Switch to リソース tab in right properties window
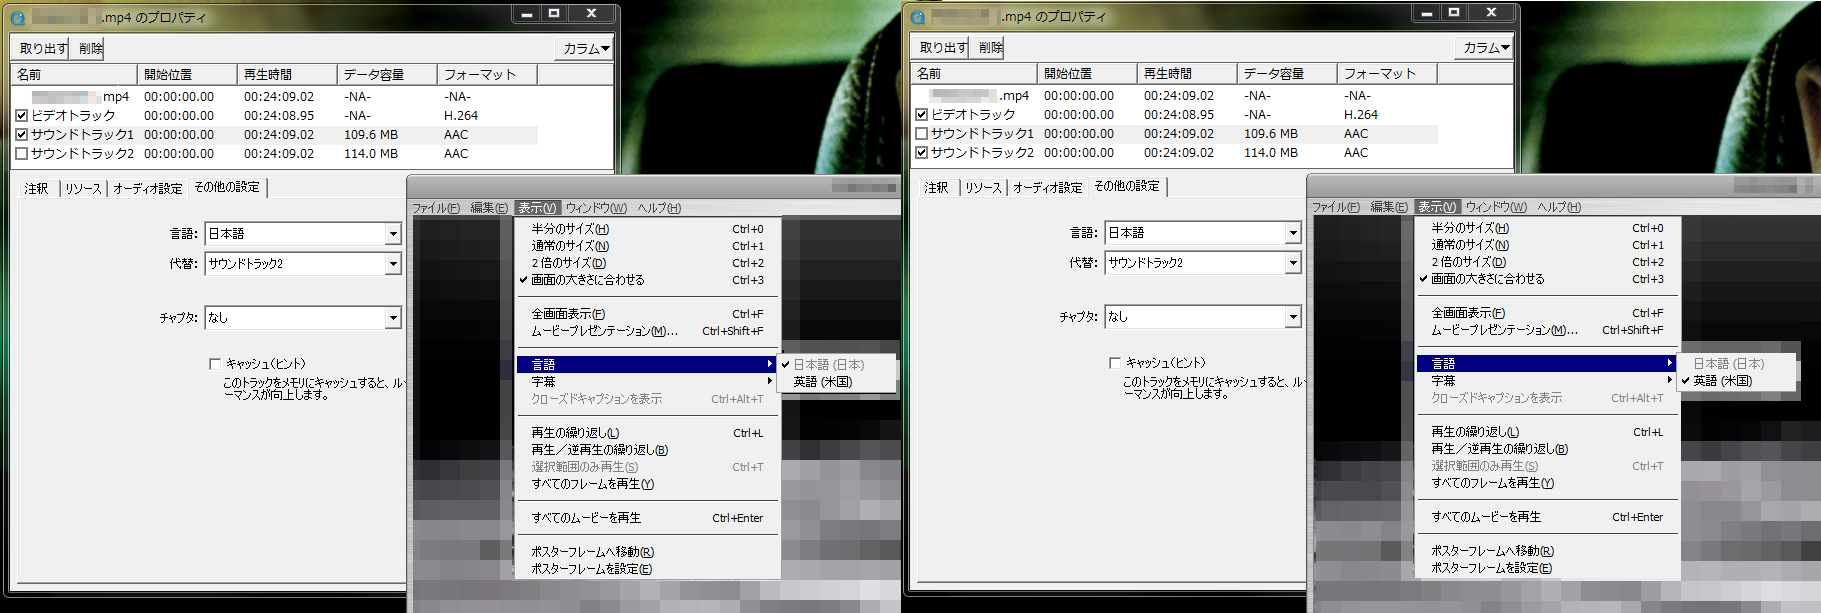The image size is (1821, 613). [x=983, y=187]
